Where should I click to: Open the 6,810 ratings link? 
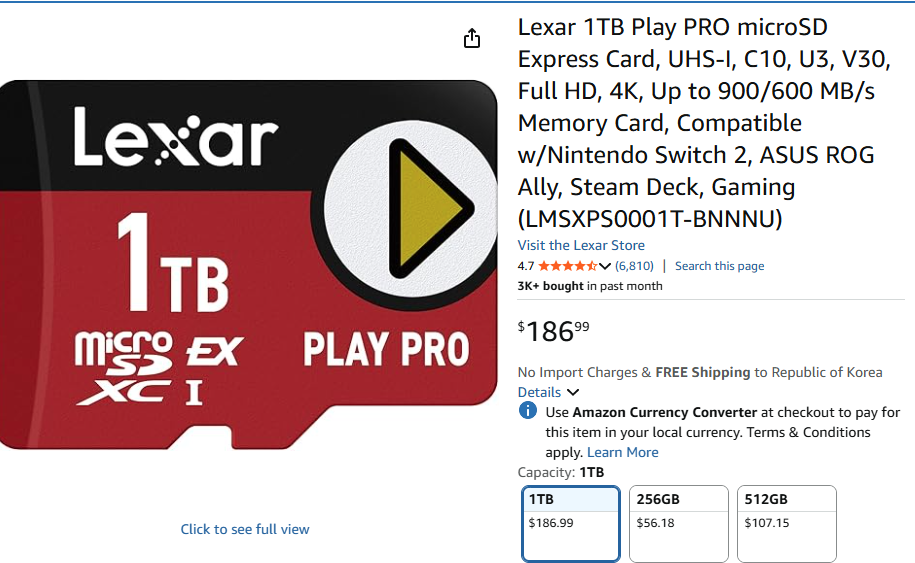pos(634,266)
